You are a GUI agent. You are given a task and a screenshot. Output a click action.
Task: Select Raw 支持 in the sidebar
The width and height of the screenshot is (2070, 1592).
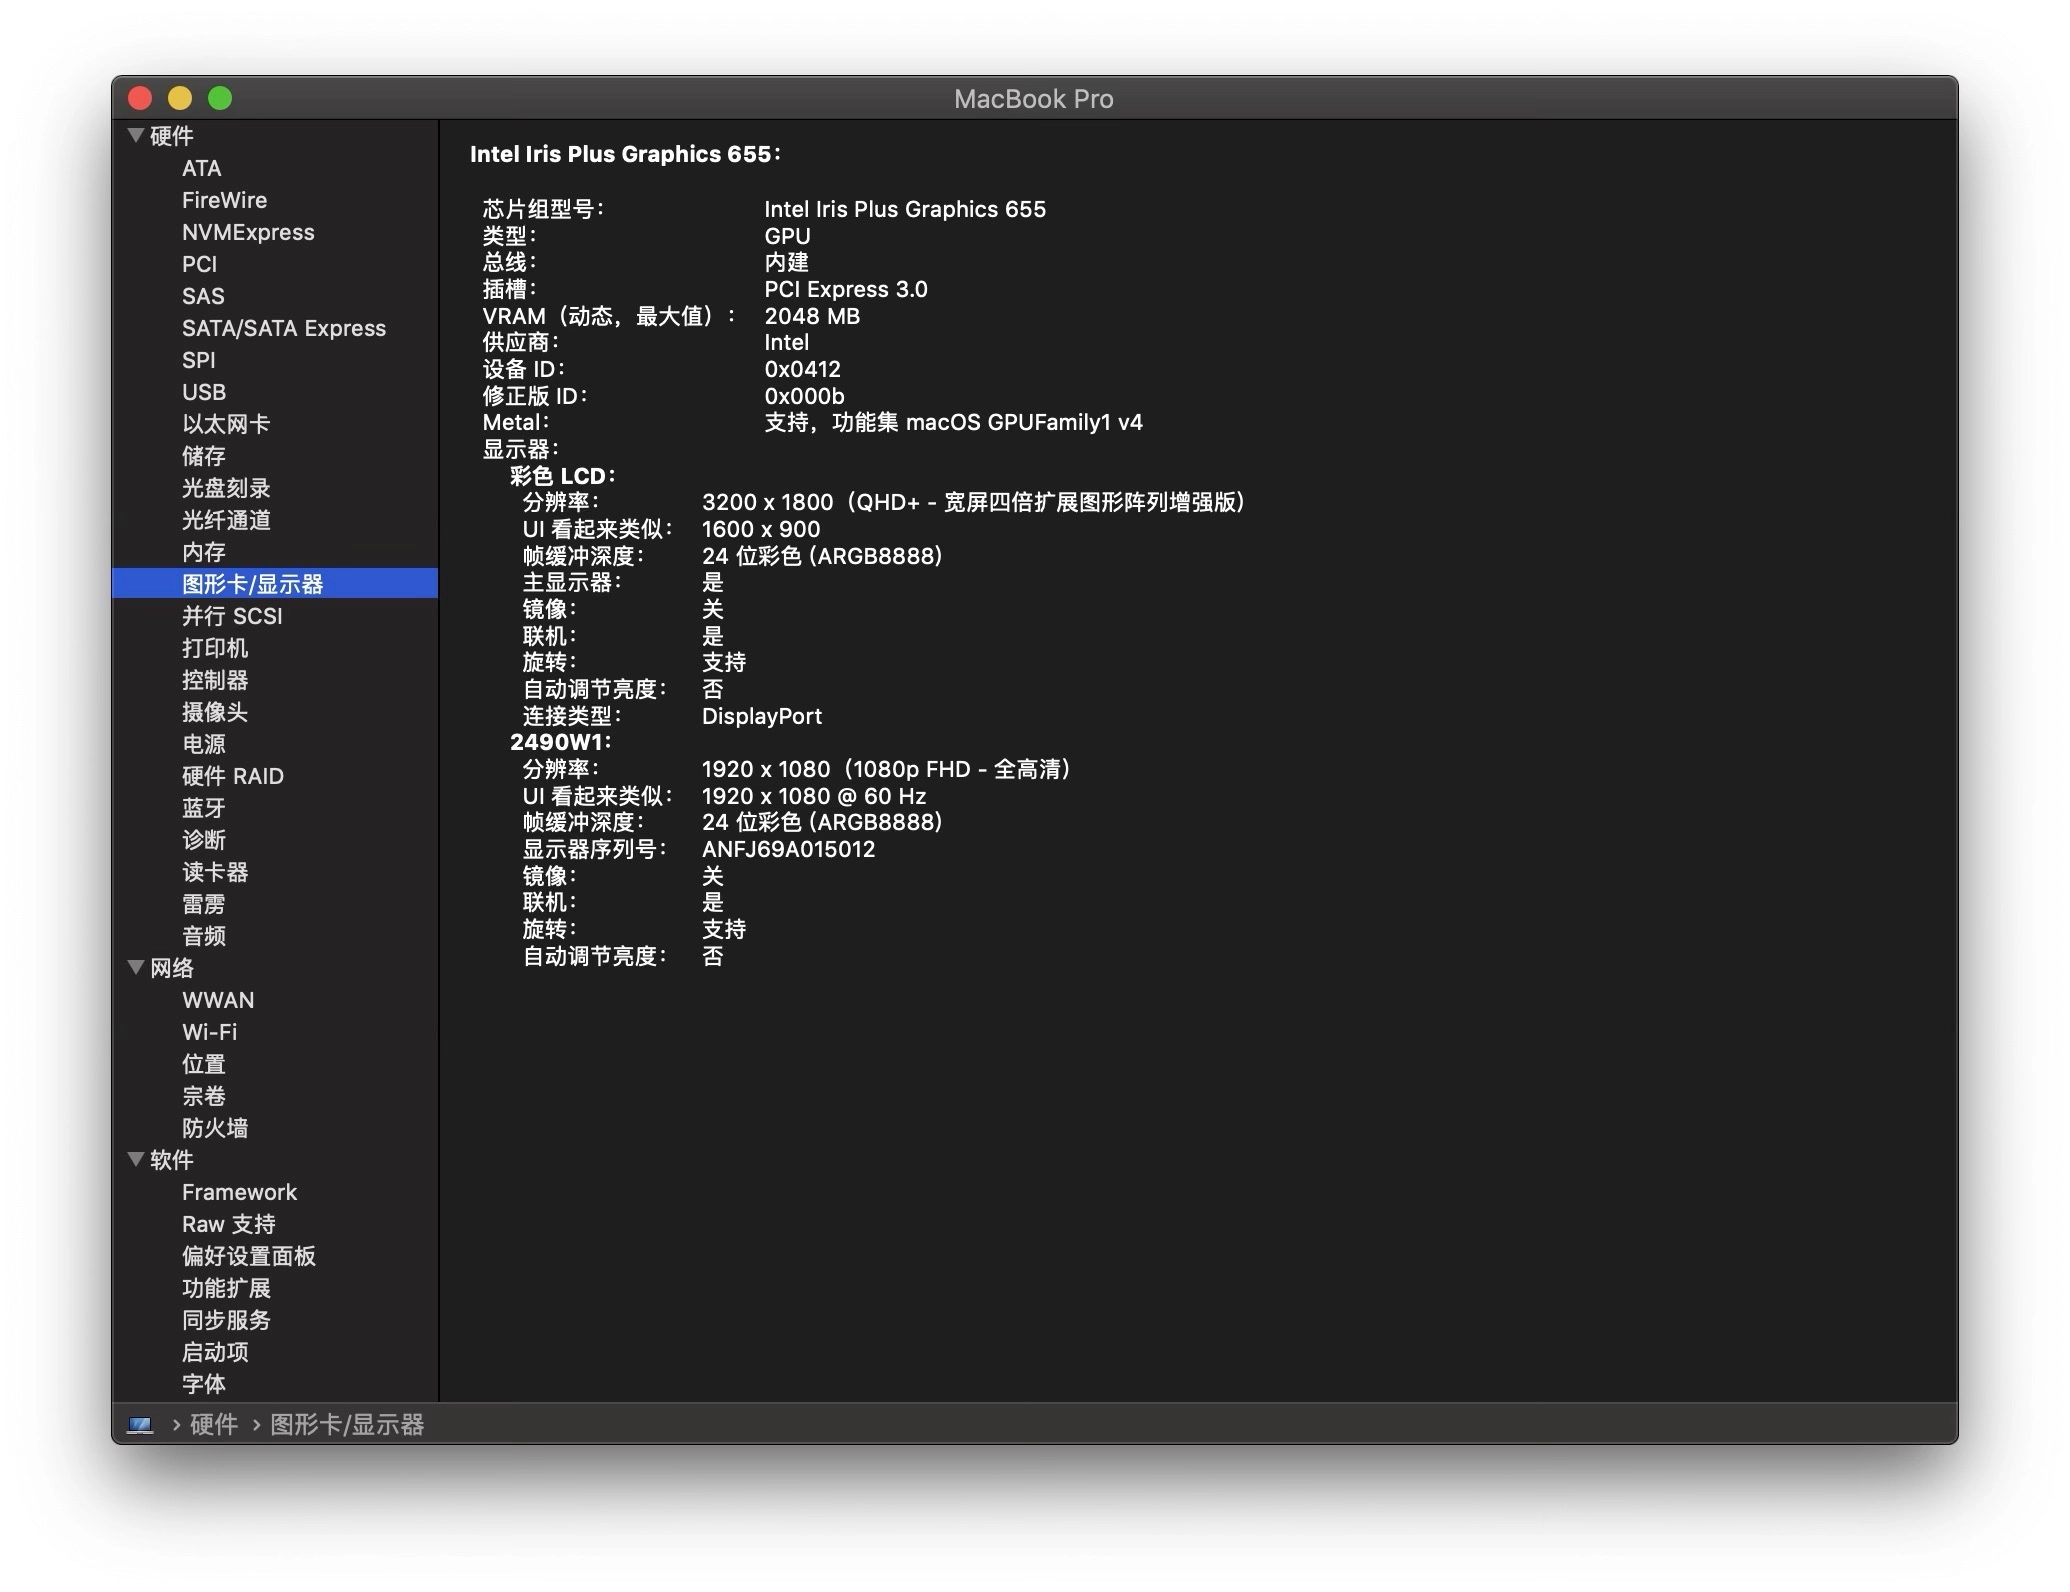coord(229,1224)
